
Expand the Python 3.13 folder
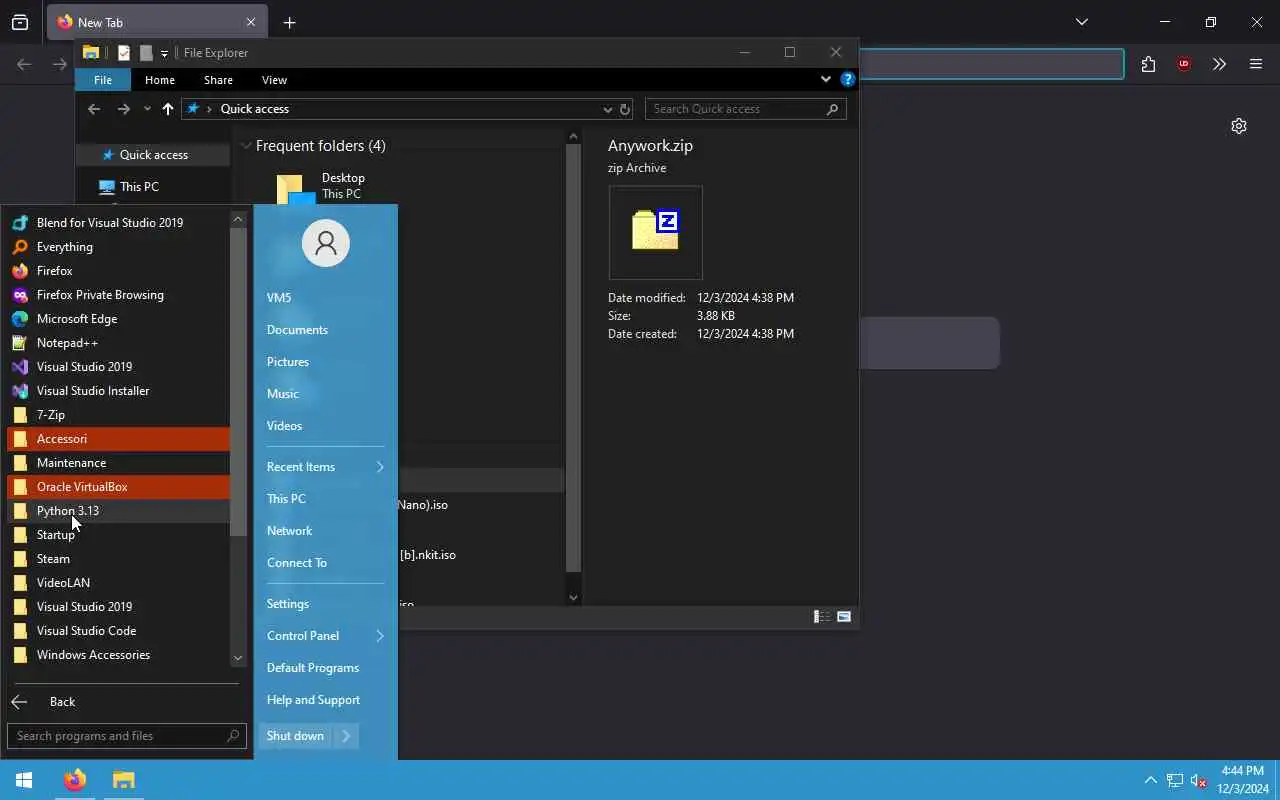coord(118,511)
